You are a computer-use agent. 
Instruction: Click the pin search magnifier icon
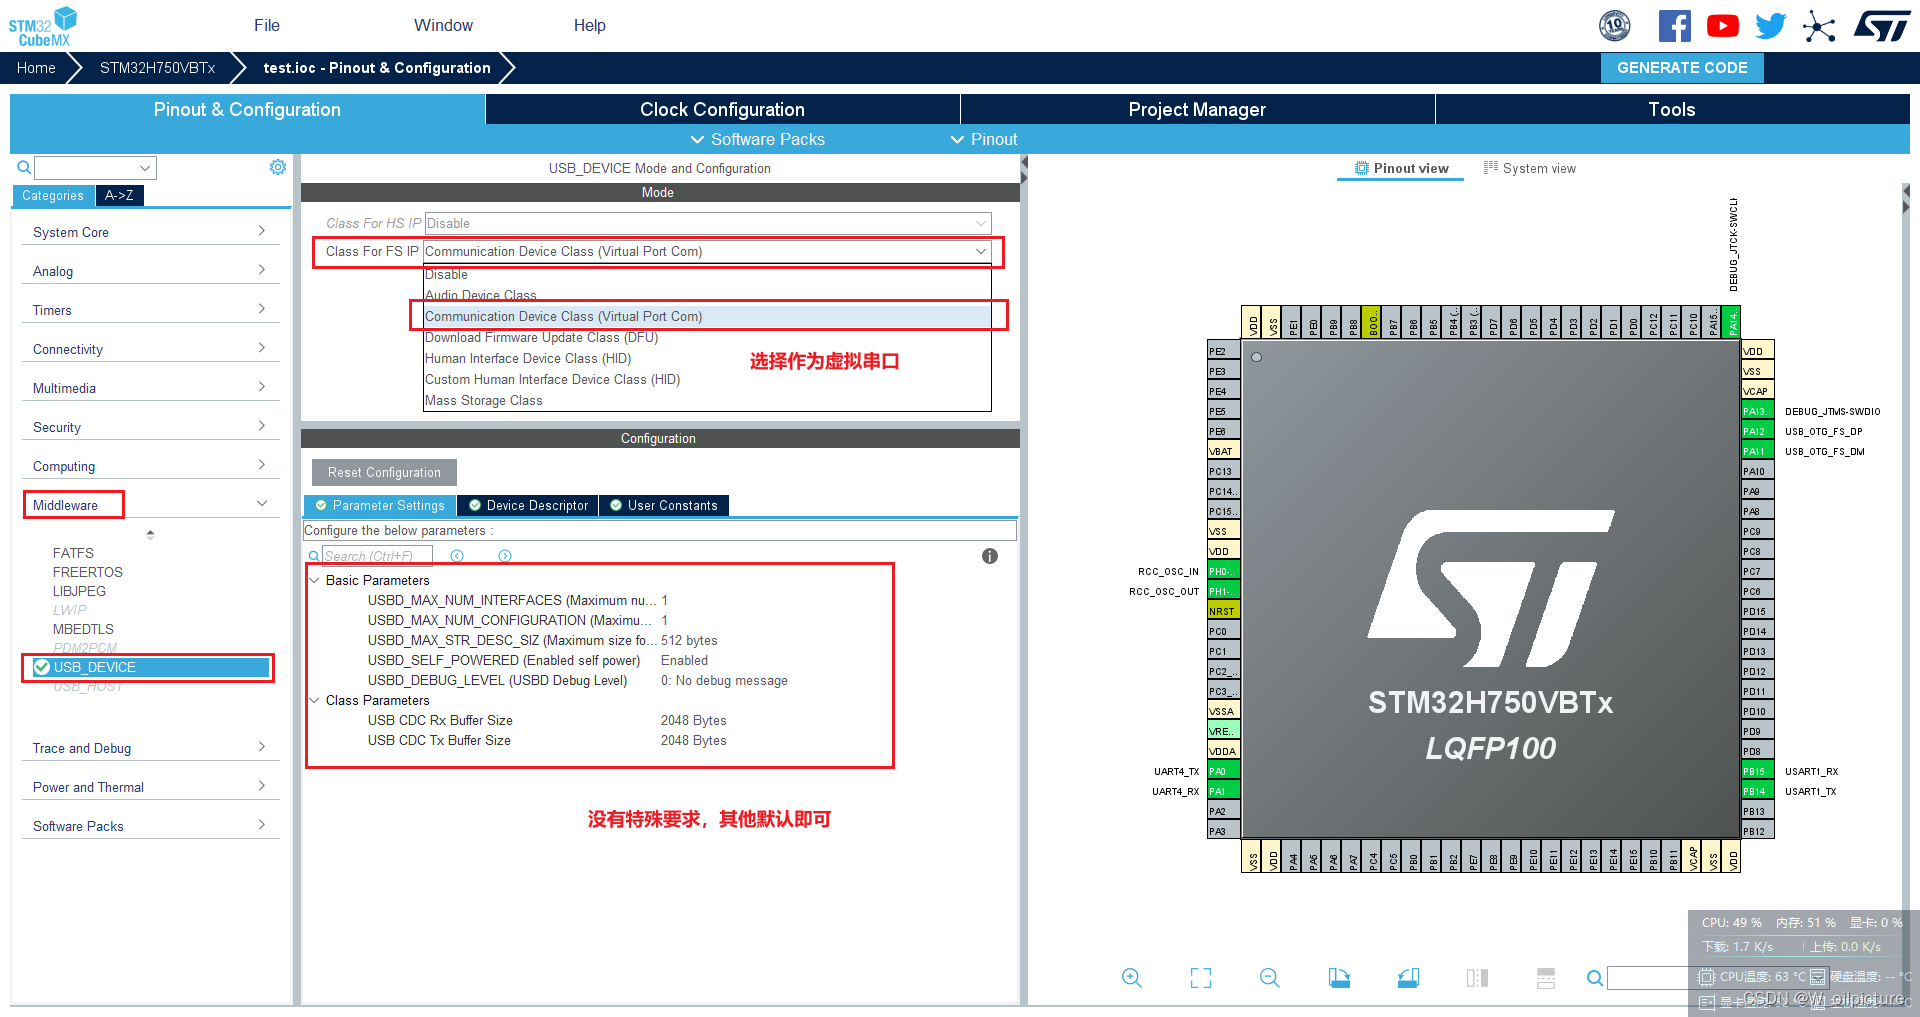[x=1595, y=978]
